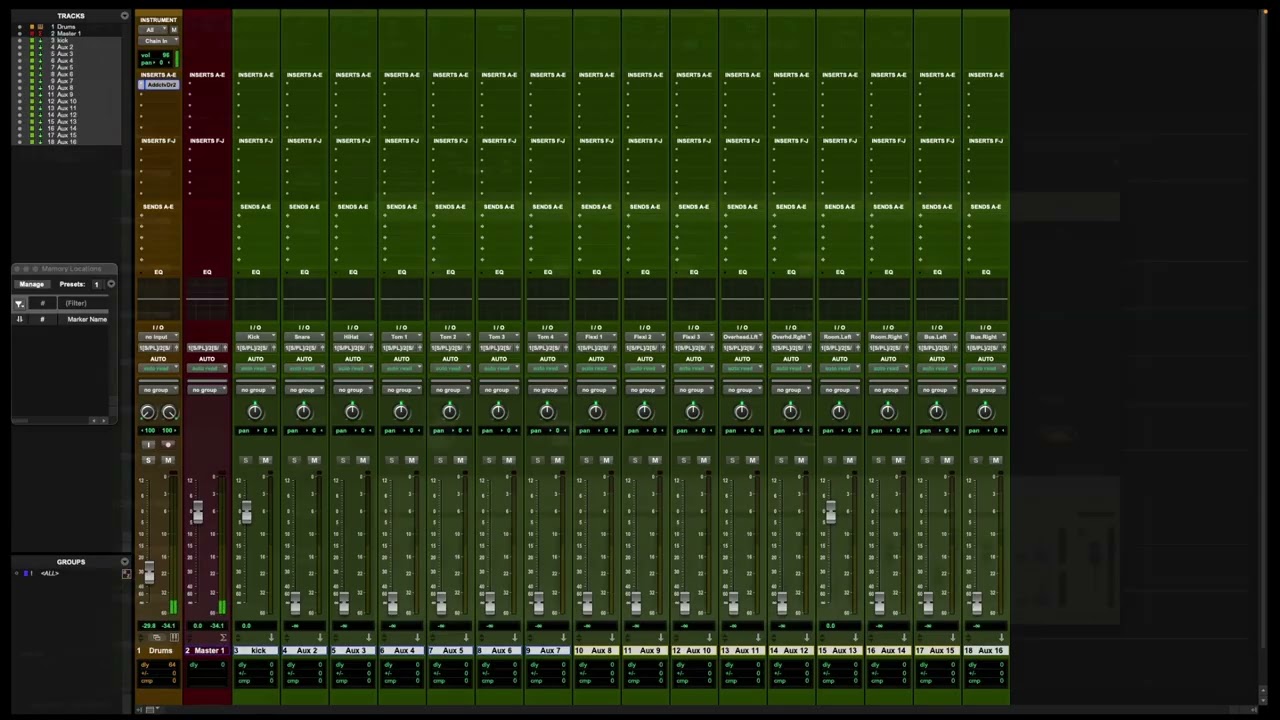Image resolution: width=1280 pixels, height=720 pixels.
Task: Open the Tracks list popup menu
Action: 124,16
